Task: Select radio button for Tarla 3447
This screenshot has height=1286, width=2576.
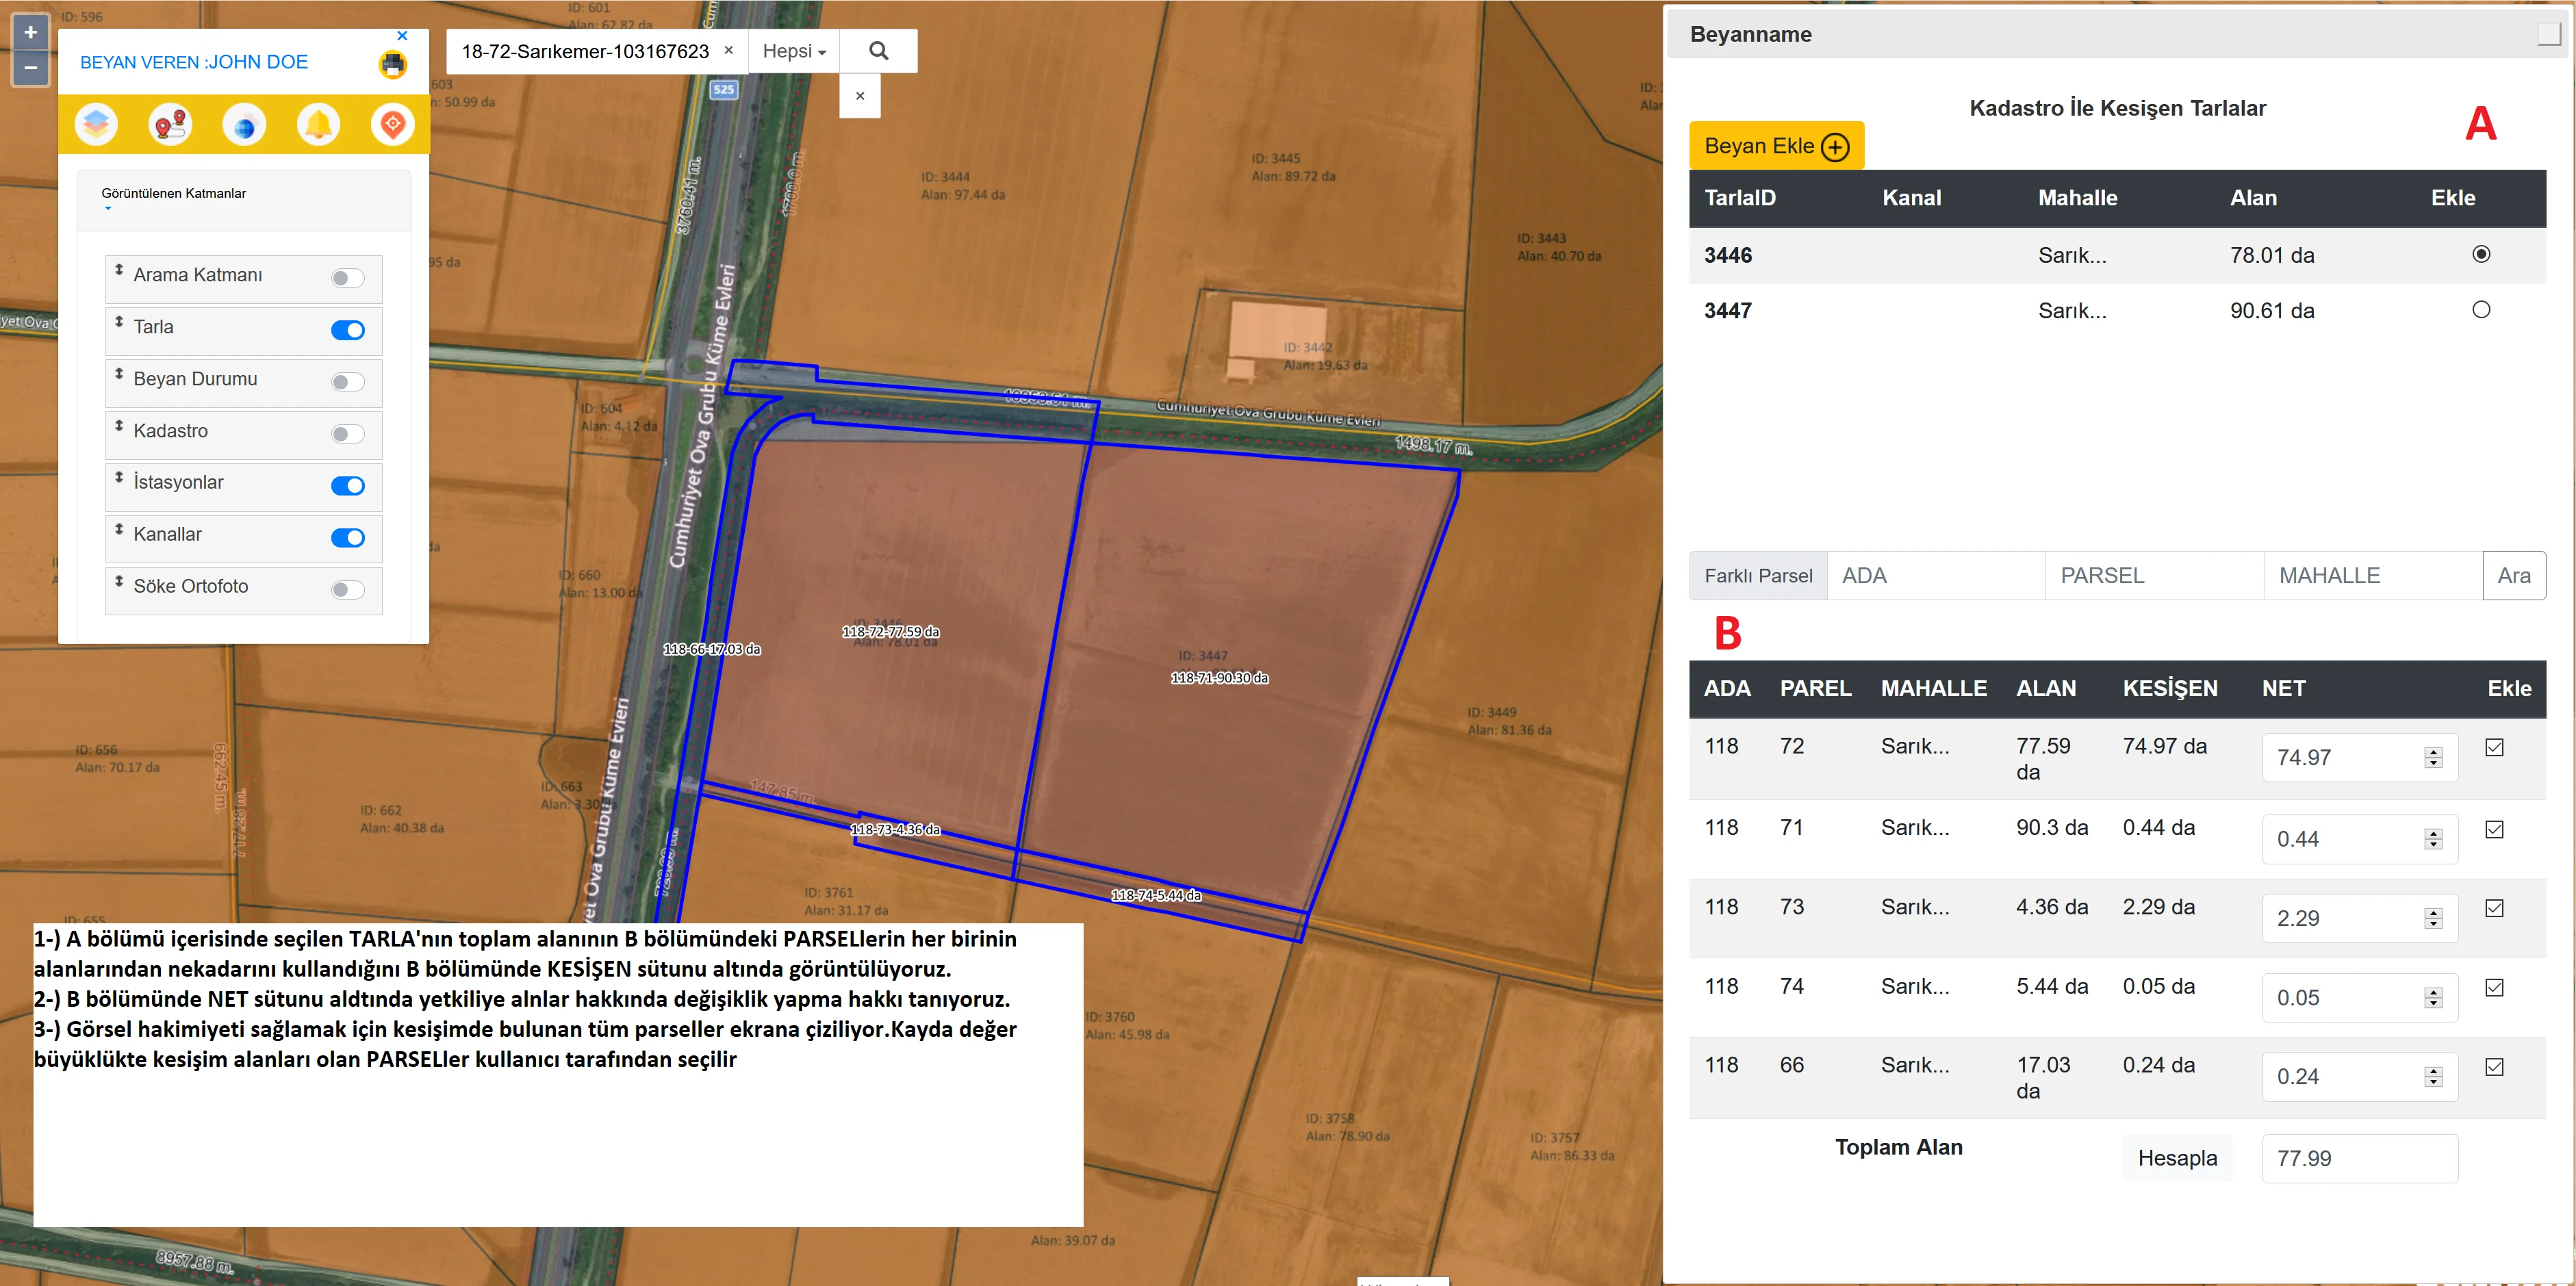Action: (x=2480, y=310)
